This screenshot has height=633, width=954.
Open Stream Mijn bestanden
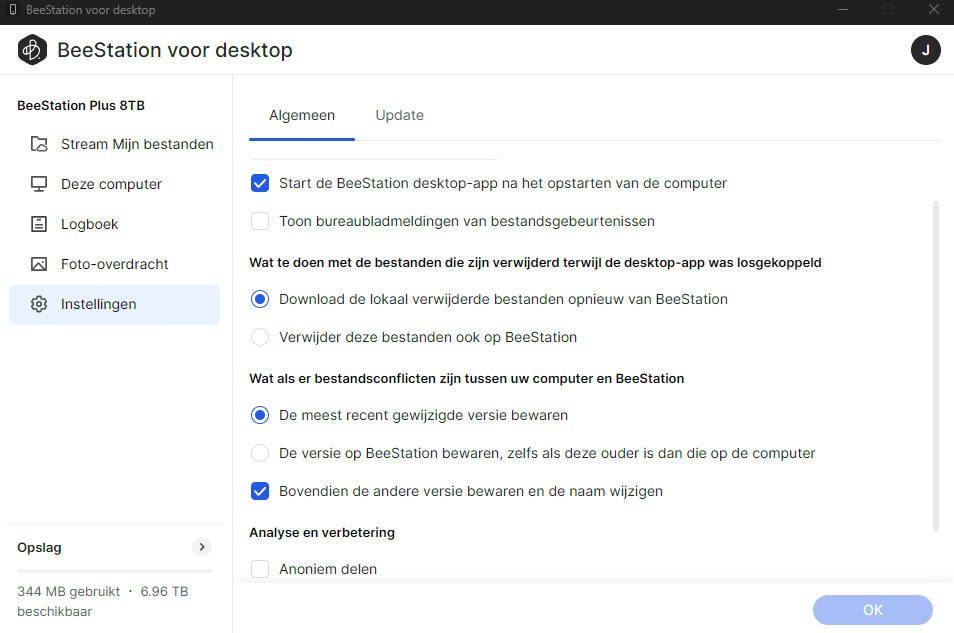coord(114,144)
